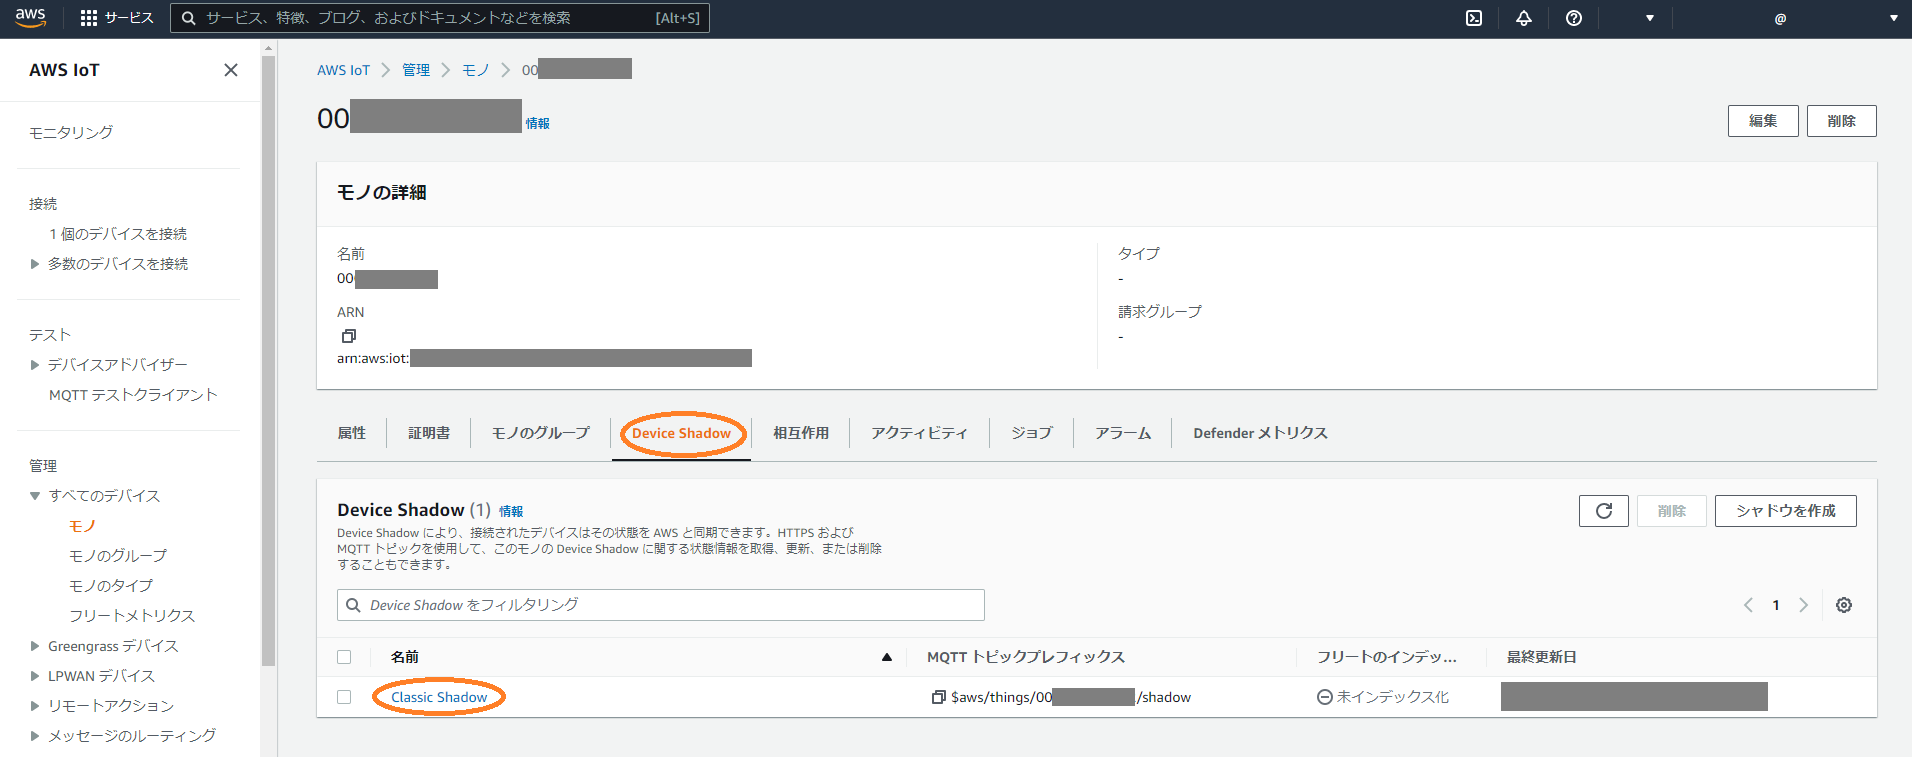This screenshot has height=757, width=1912.
Task: Copy the ARN using copy icon
Action: (x=348, y=336)
